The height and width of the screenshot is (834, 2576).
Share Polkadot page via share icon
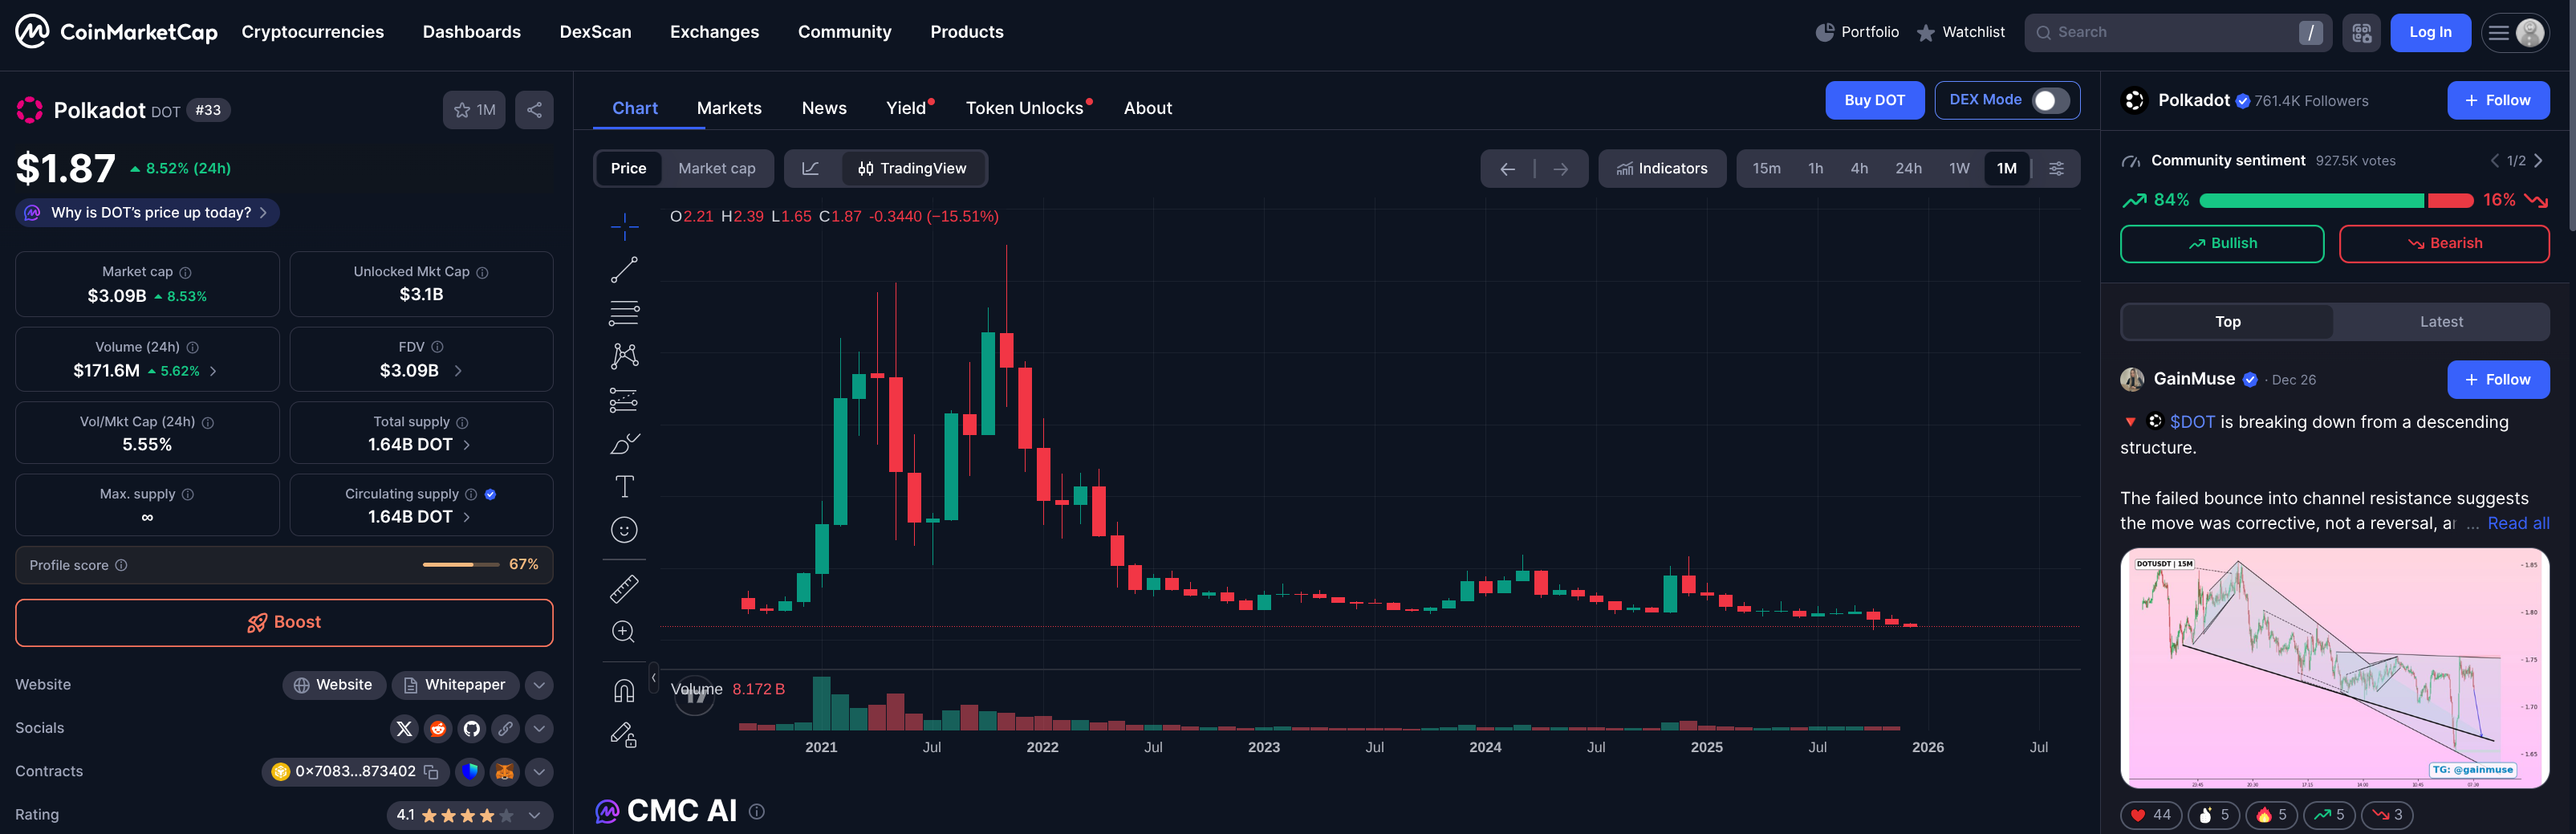coord(534,110)
